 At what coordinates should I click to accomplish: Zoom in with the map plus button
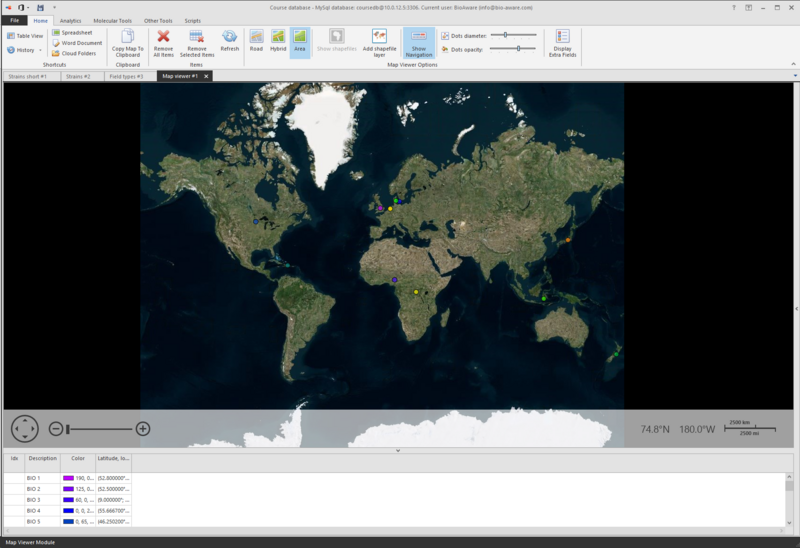[143, 429]
